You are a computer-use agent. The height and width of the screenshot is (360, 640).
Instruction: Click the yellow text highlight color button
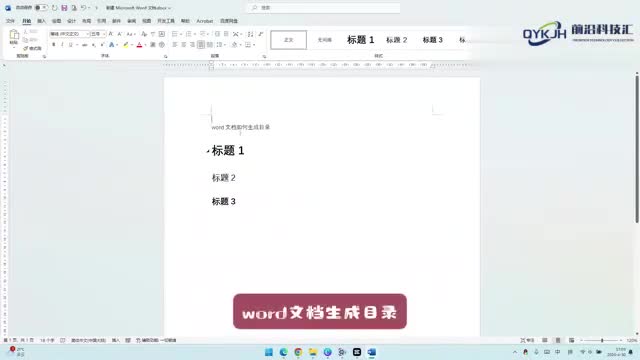click(x=126, y=44)
